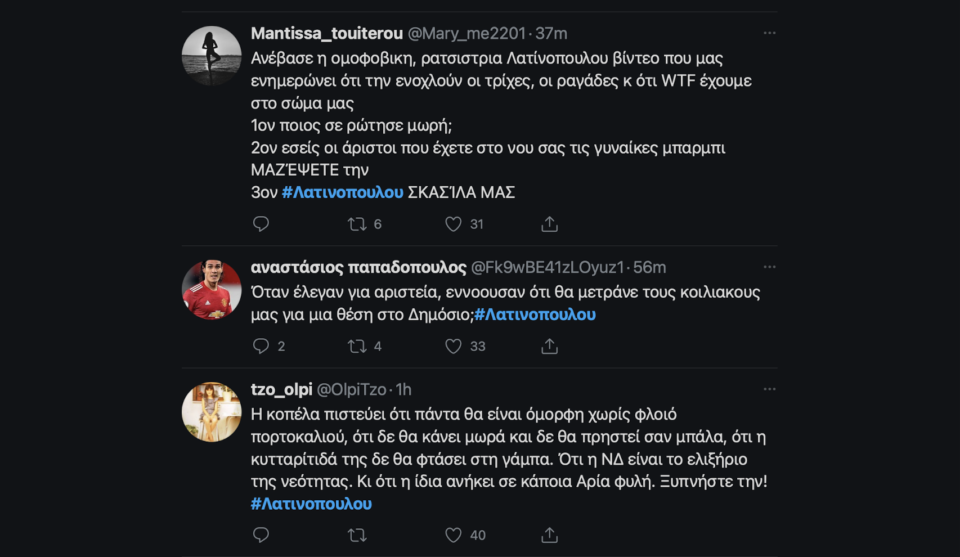The width and height of the screenshot is (960, 557).
Task: Share αναστάσιος παπαδόπουλος's tweet
Action: point(549,346)
